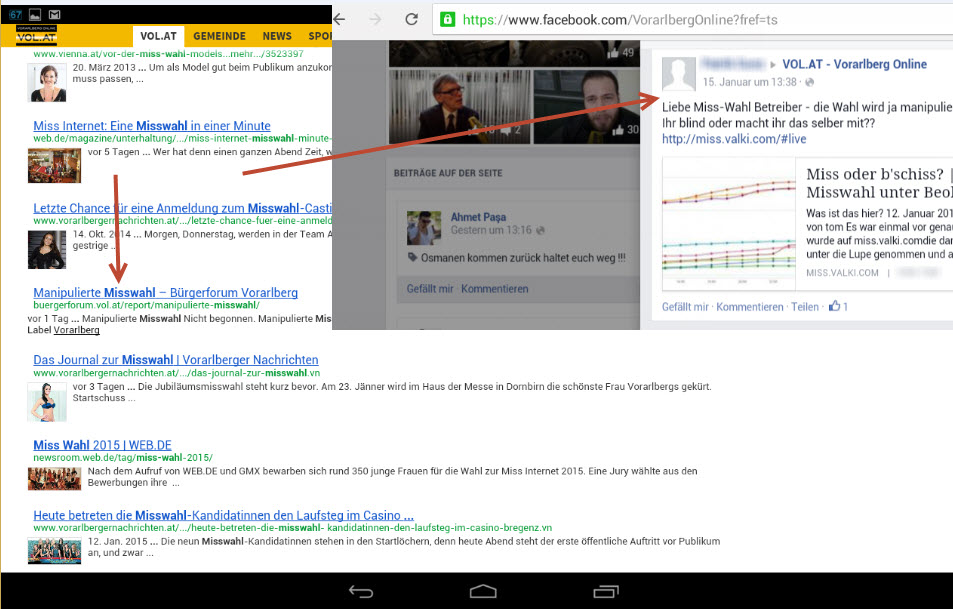
Task: Click the thumbnail beside '12. Jan. 2015' result
Action: 54,551
